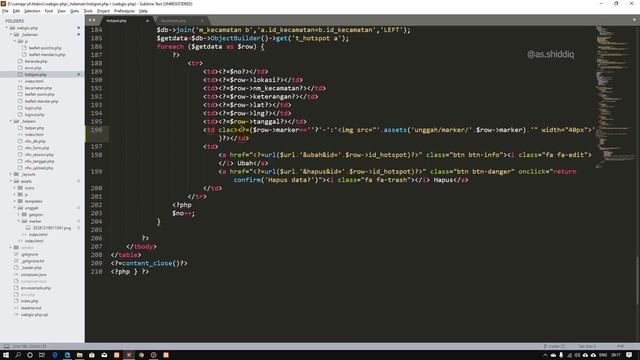Close the hotspot.php tab
Viewport: 640px width, 360px height.
point(147,21)
